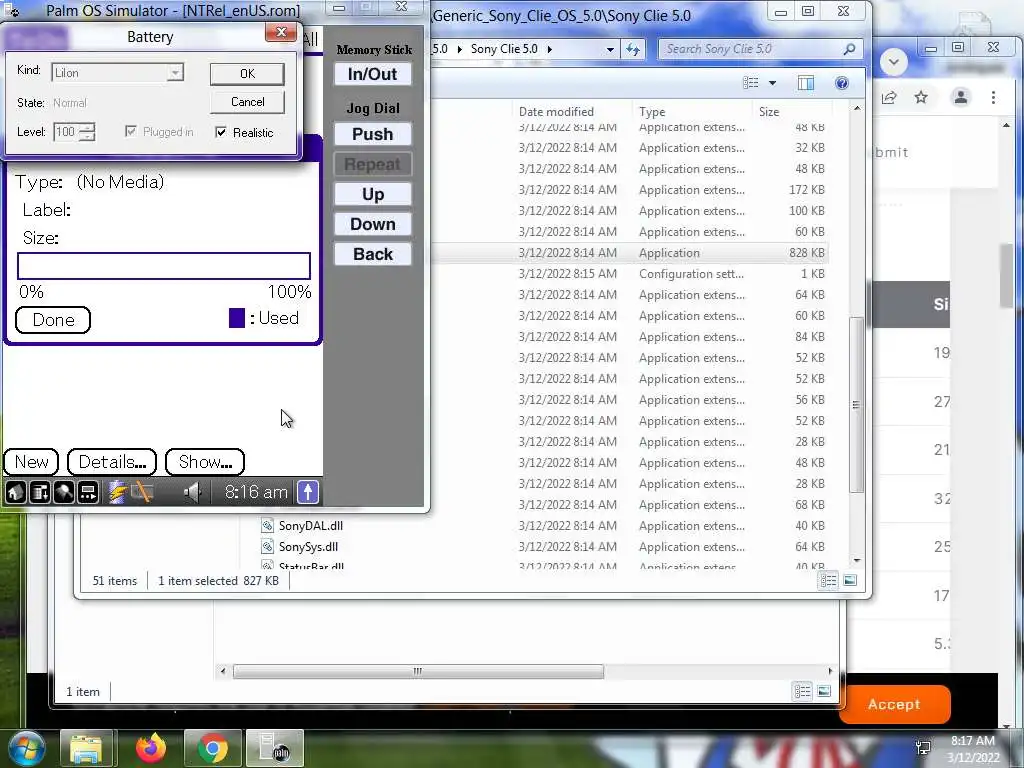Tap the Menu icon in Palm status bar
The width and height of the screenshot is (1024, 768).
(40, 492)
